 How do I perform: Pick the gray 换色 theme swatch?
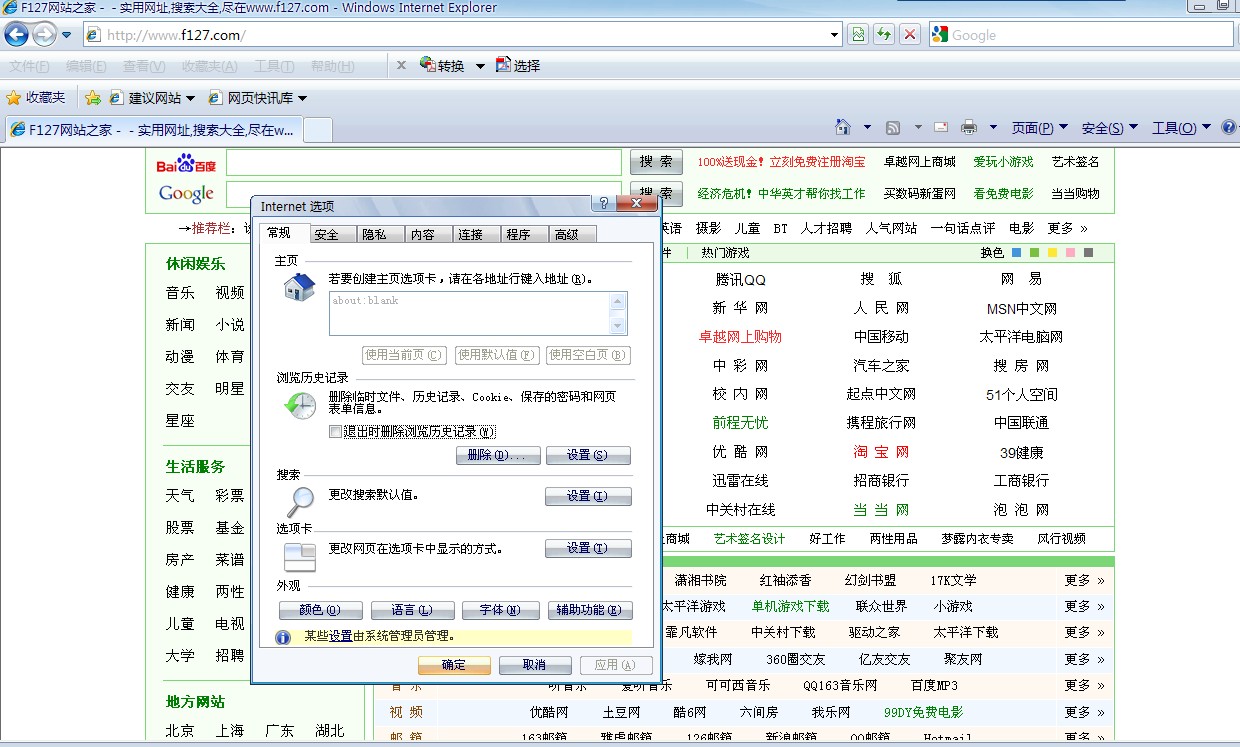click(1089, 253)
